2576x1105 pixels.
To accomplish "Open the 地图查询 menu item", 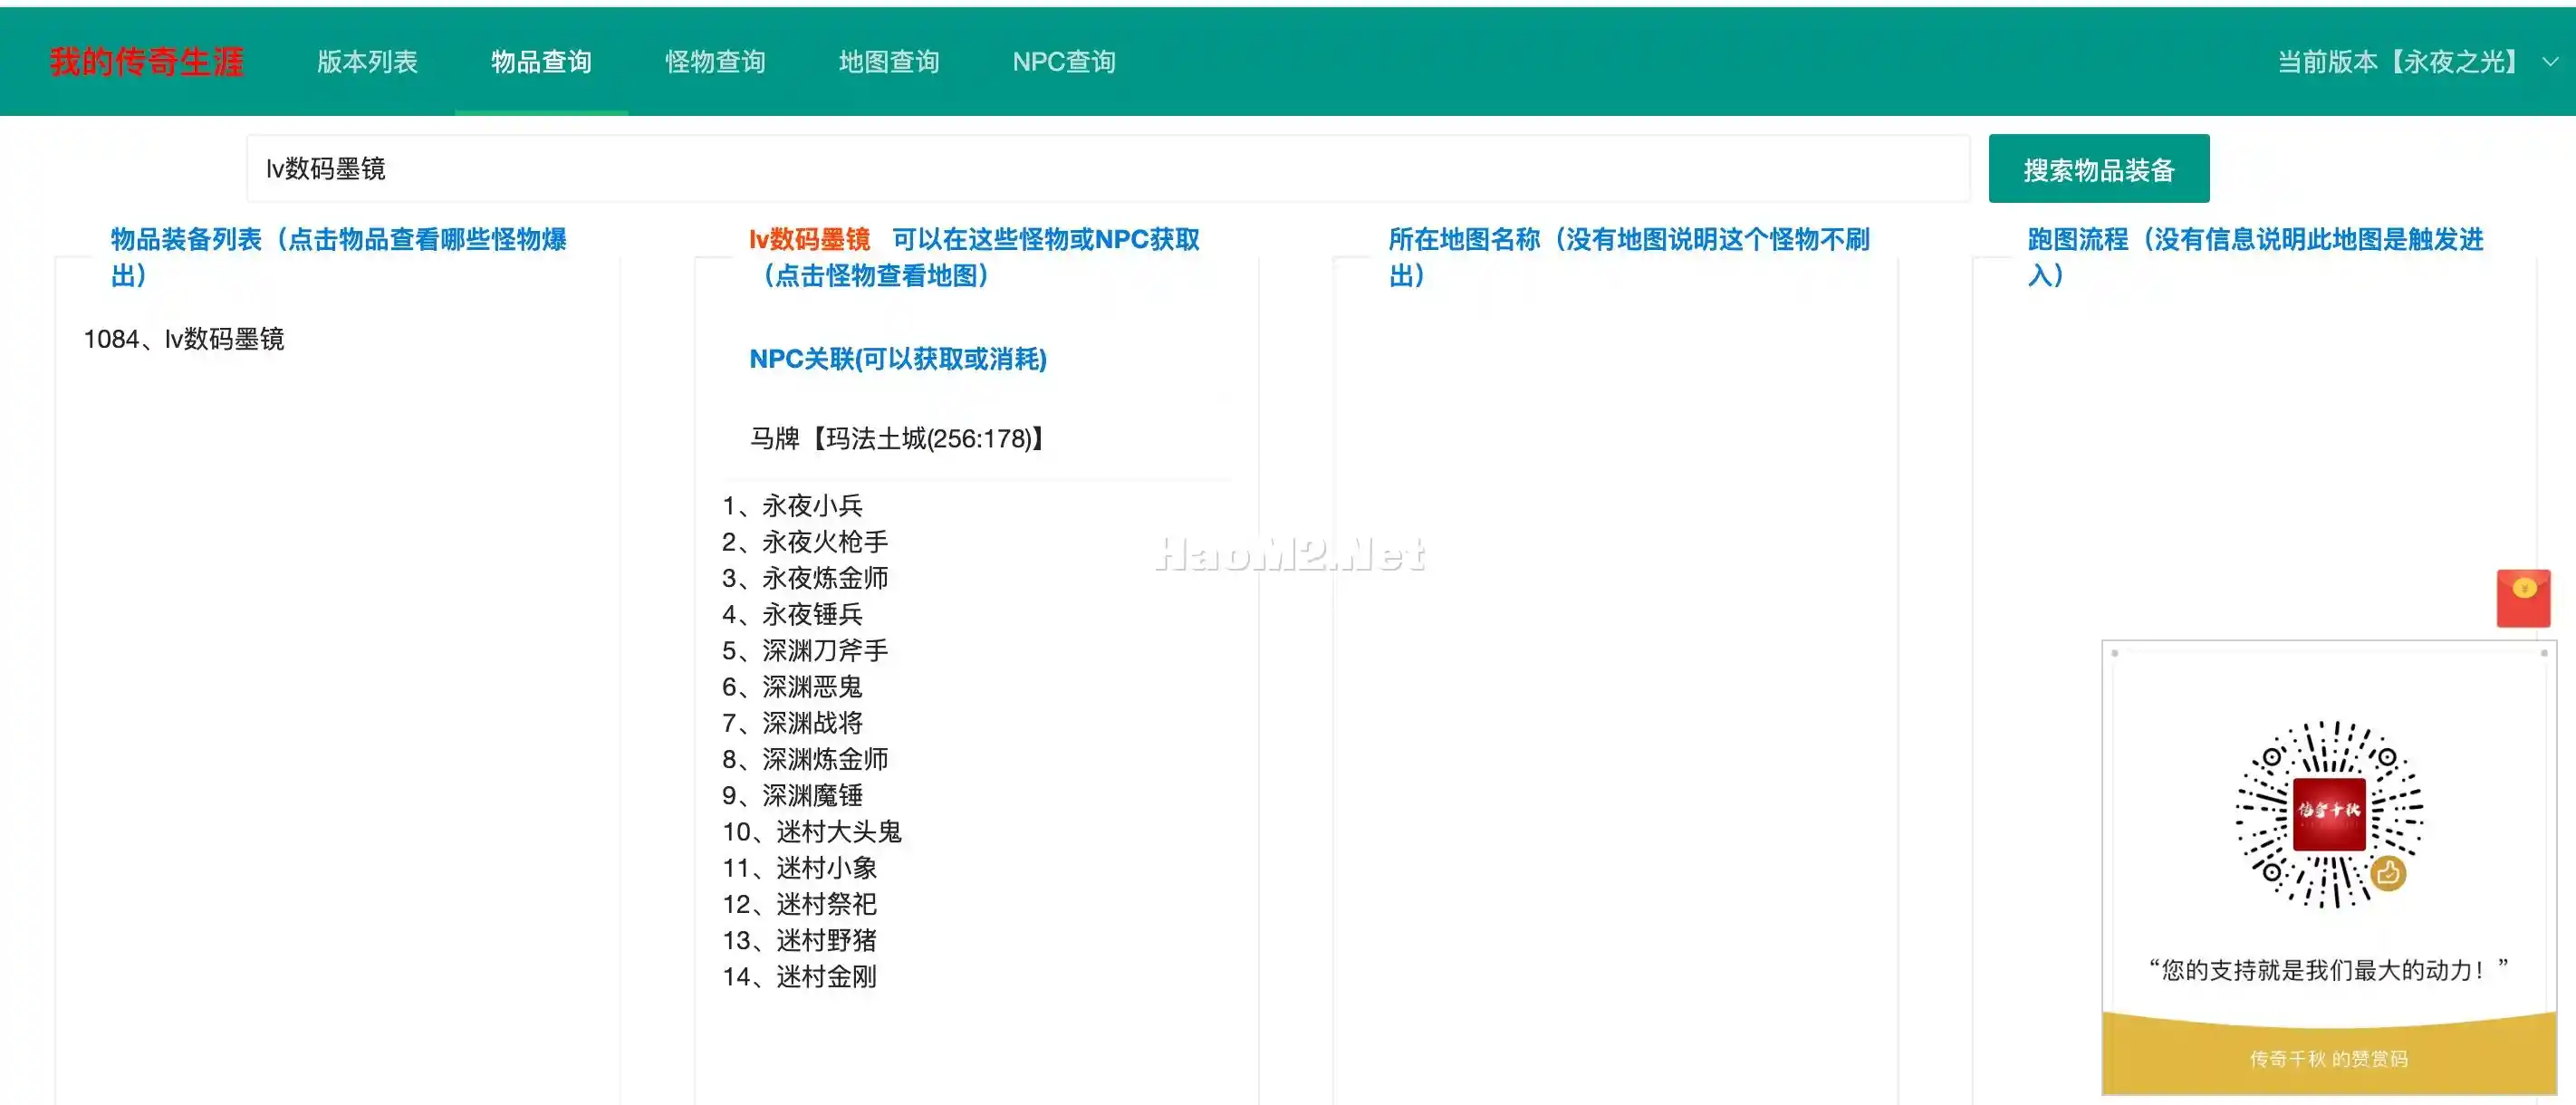I will pos(889,61).
